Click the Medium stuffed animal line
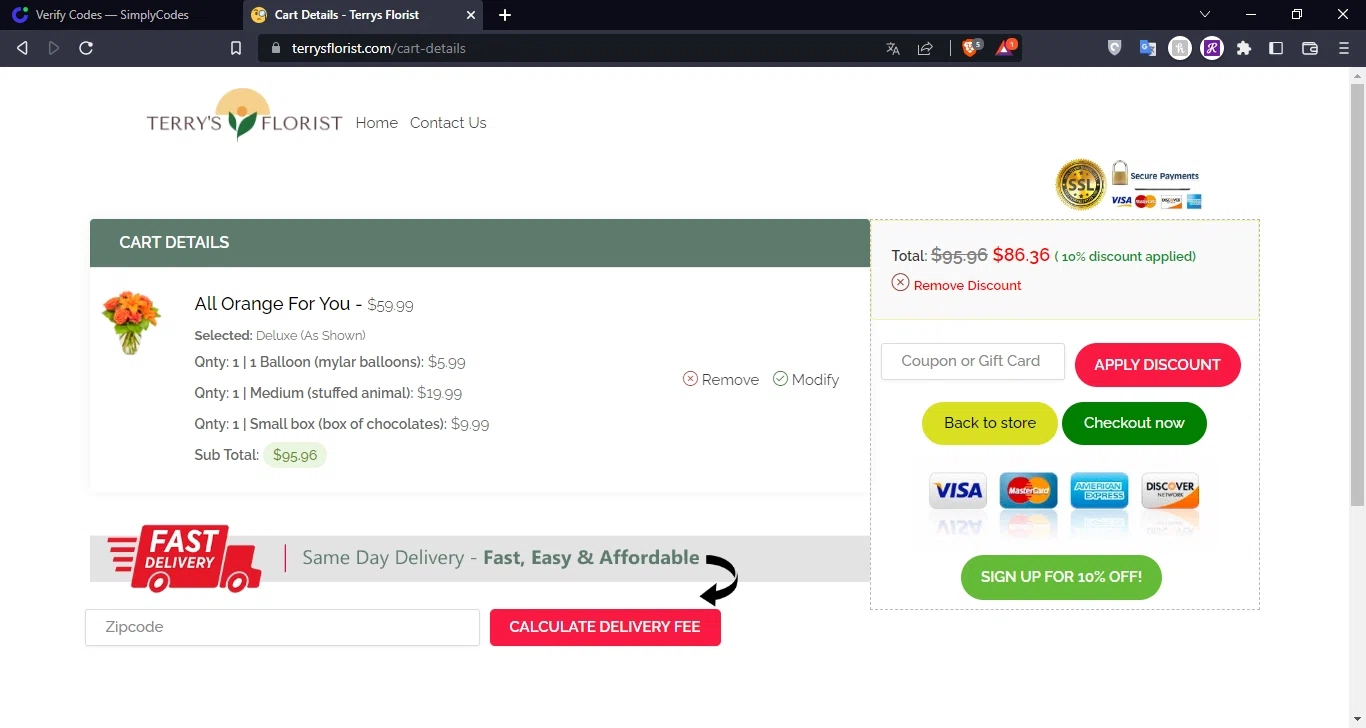The width and height of the screenshot is (1366, 728). [x=328, y=393]
